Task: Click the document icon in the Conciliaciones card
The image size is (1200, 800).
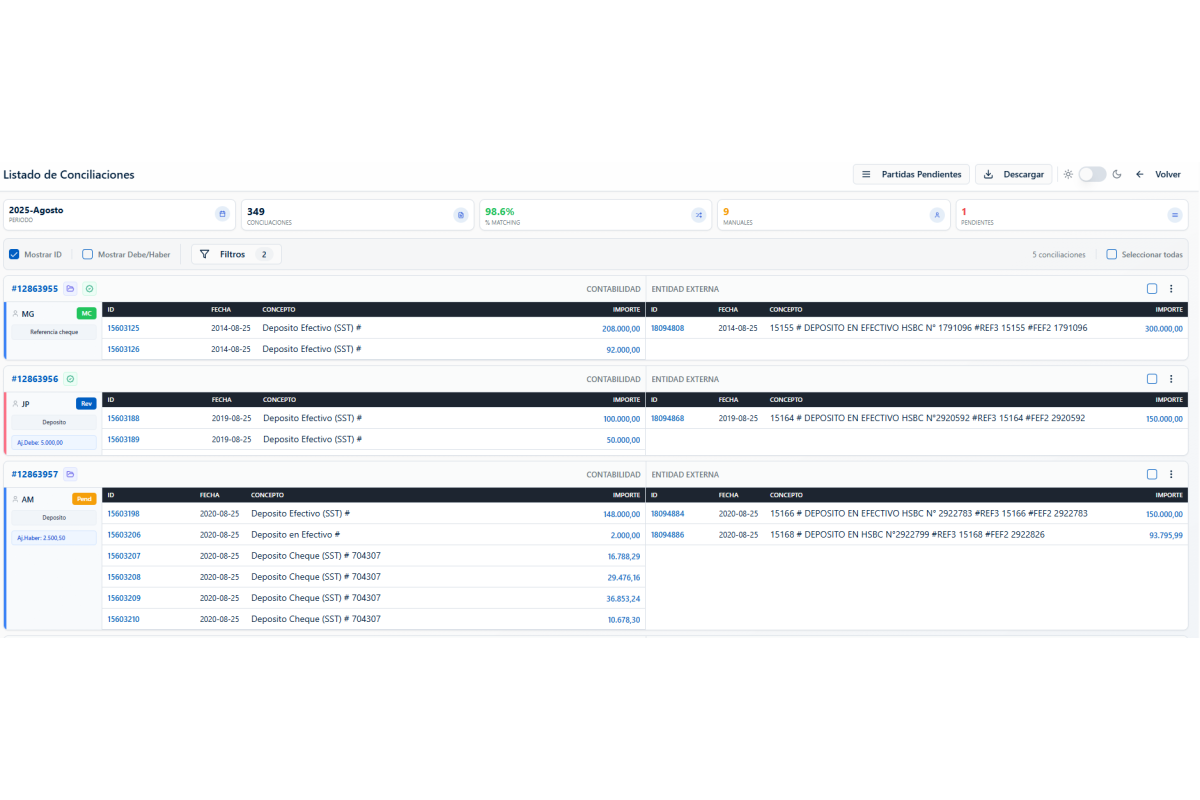Action: tap(460, 215)
